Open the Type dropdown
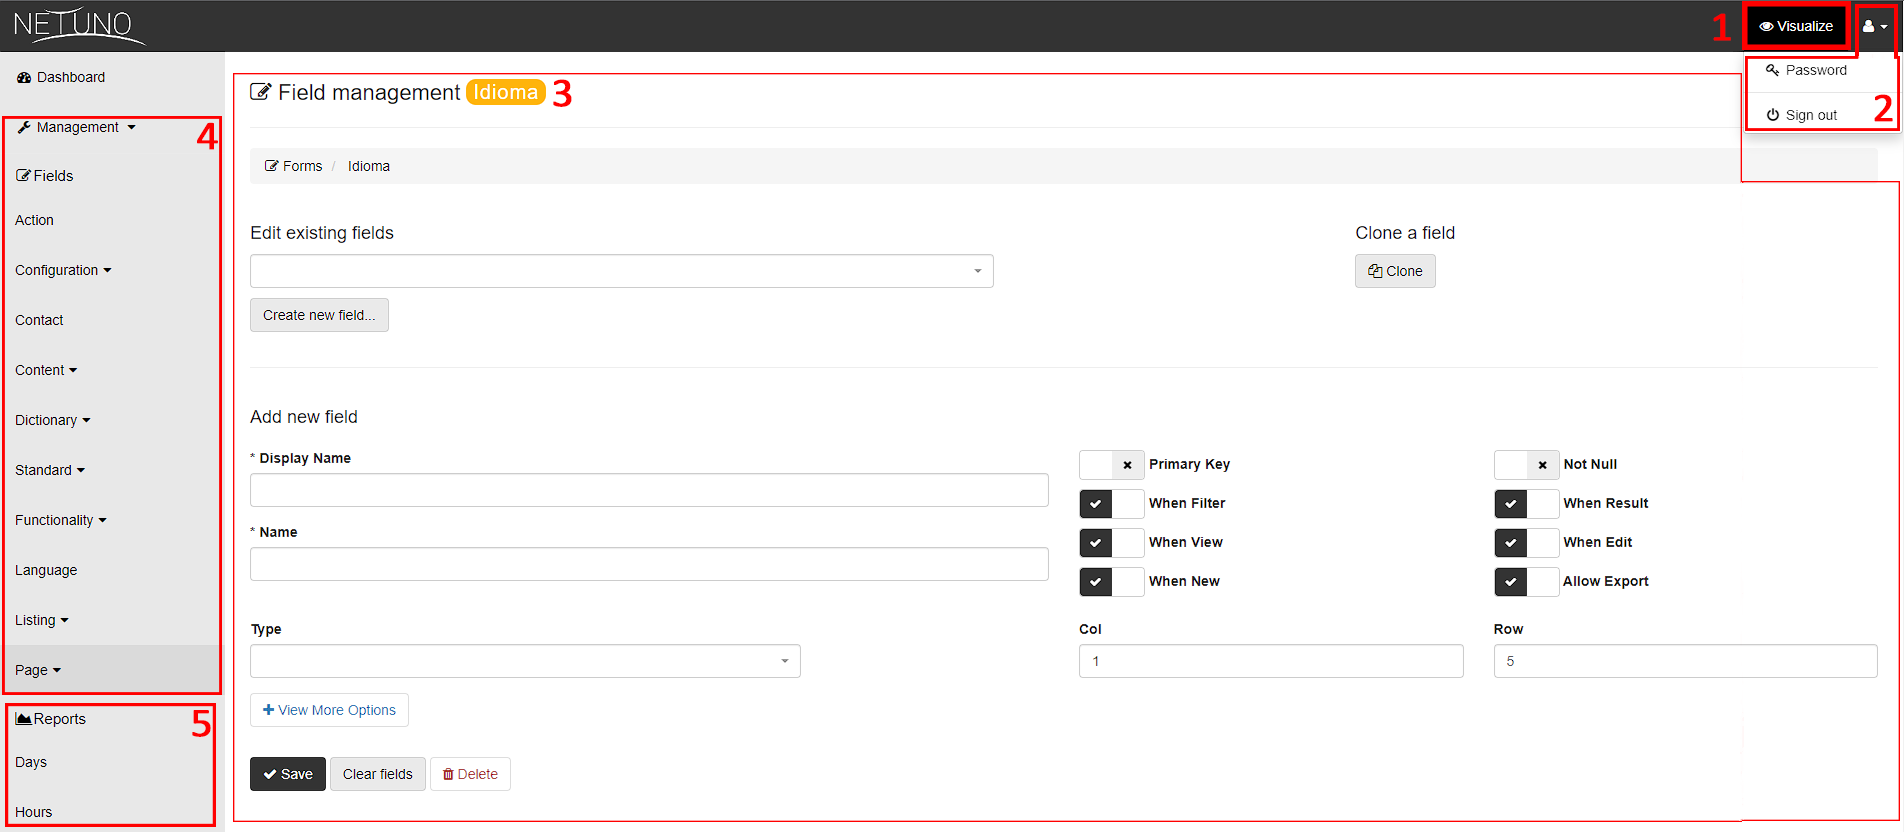1904x832 pixels. [525, 661]
